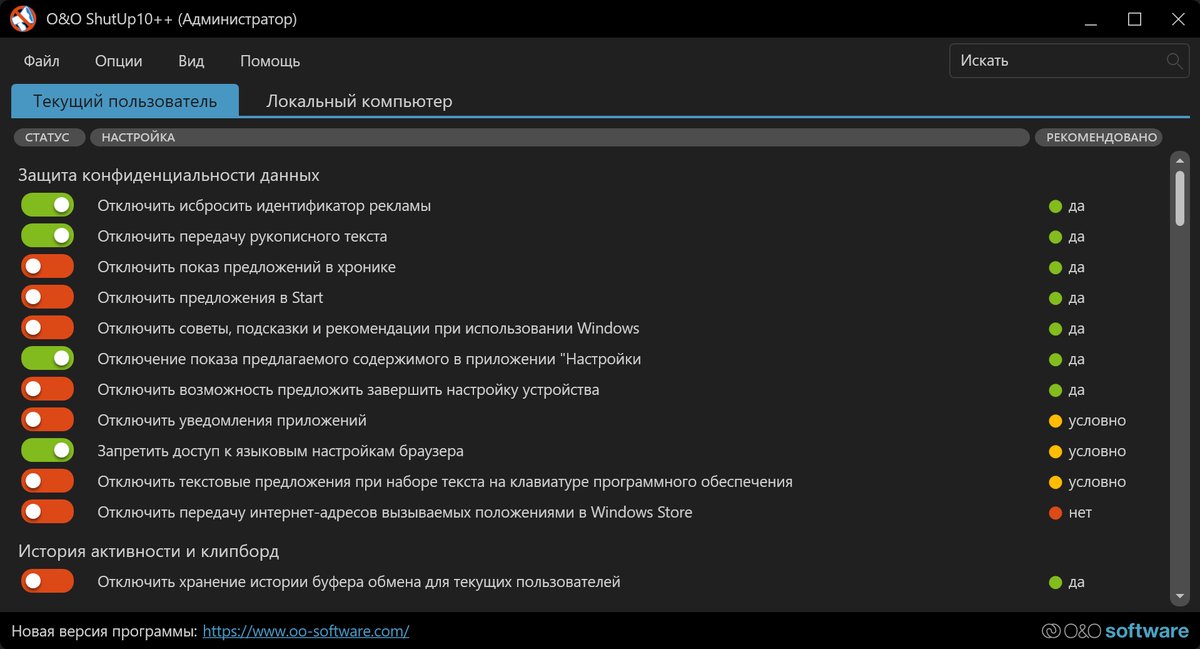Open the Опции menu
This screenshot has height=649, width=1200.
point(119,61)
